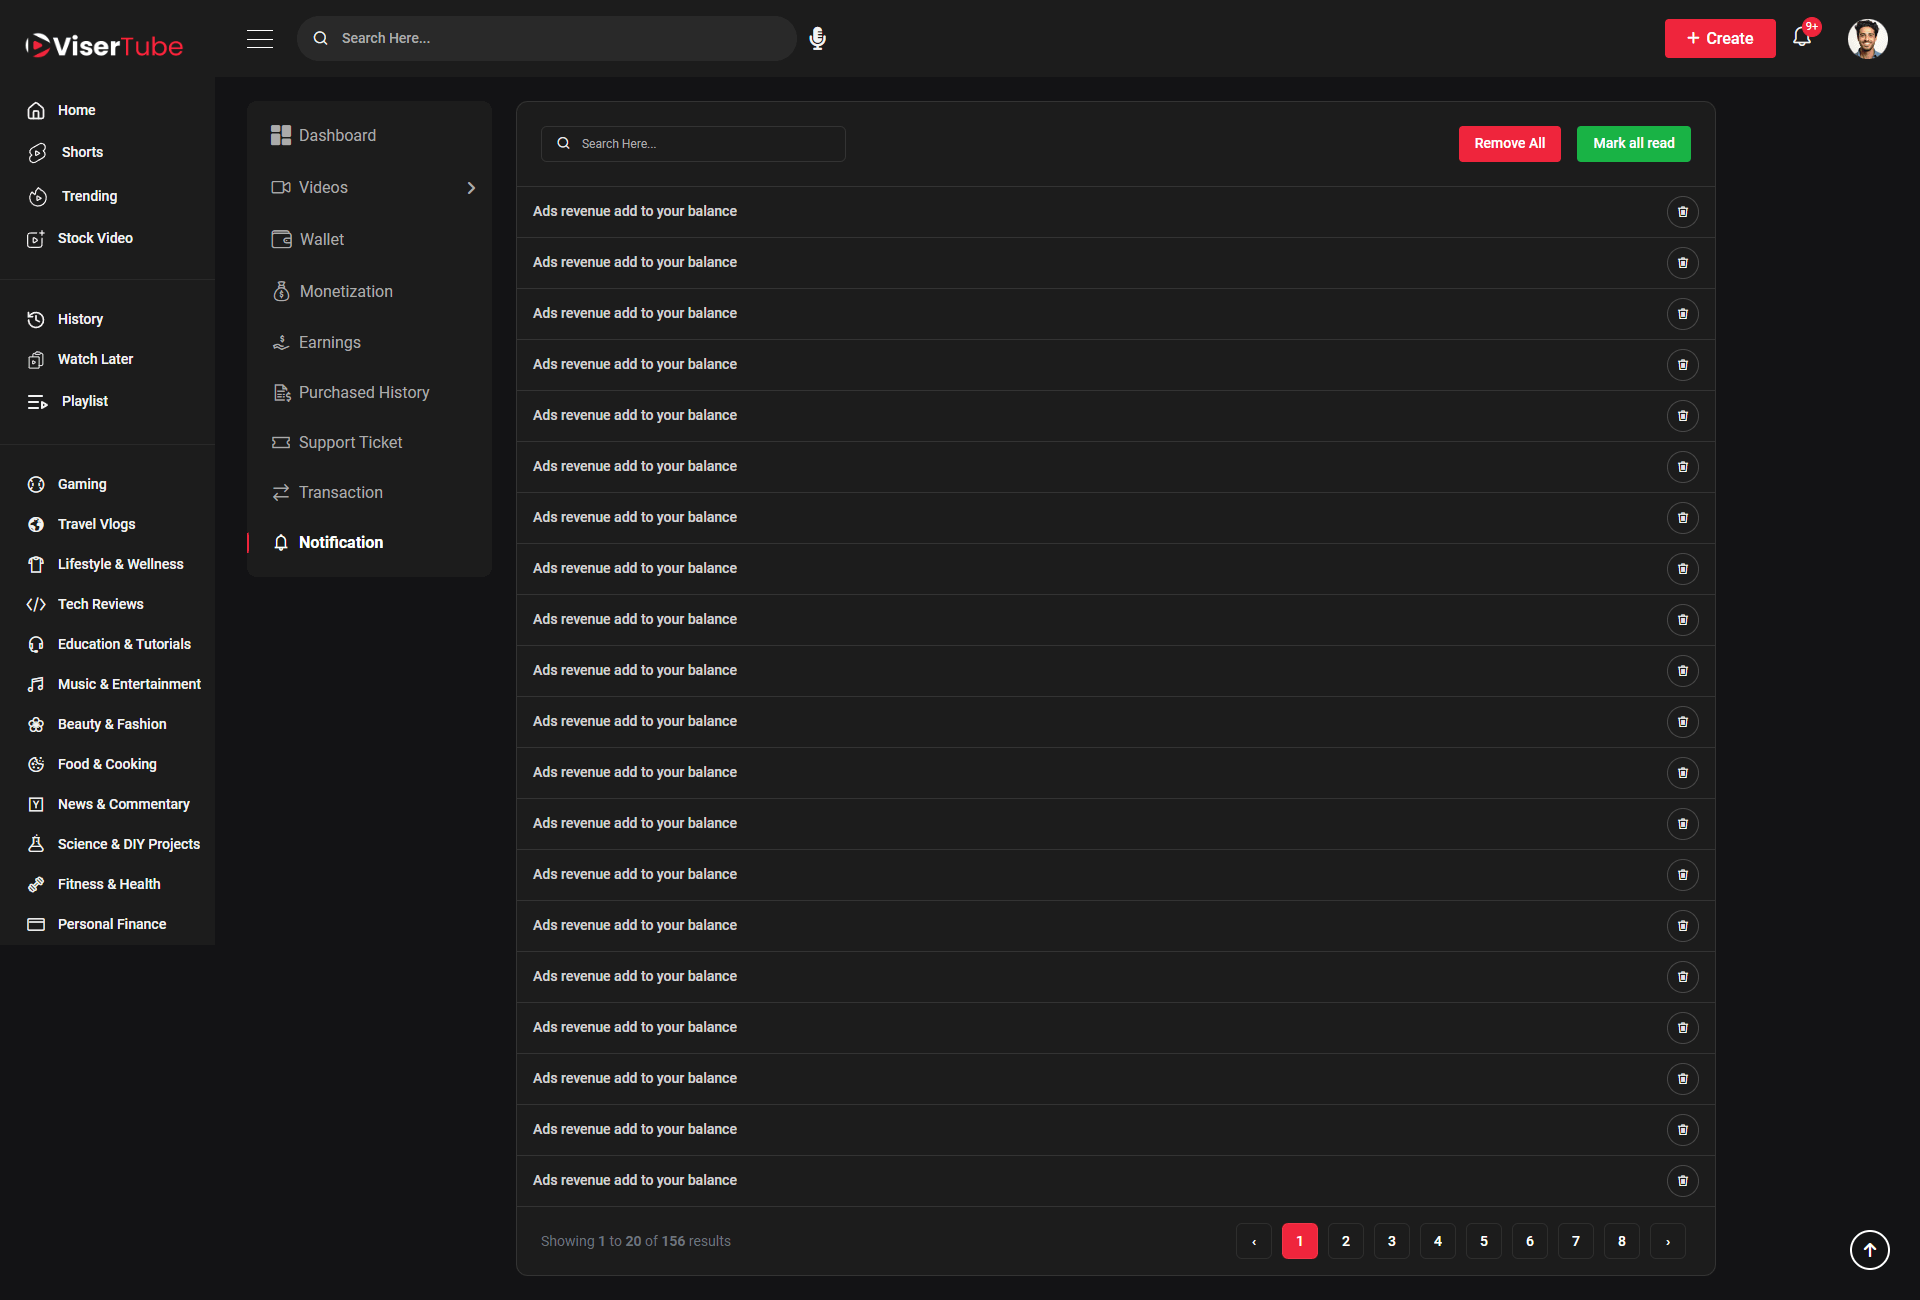Open the Gaming category link
1920x1300 pixels.
(x=82, y=484)
